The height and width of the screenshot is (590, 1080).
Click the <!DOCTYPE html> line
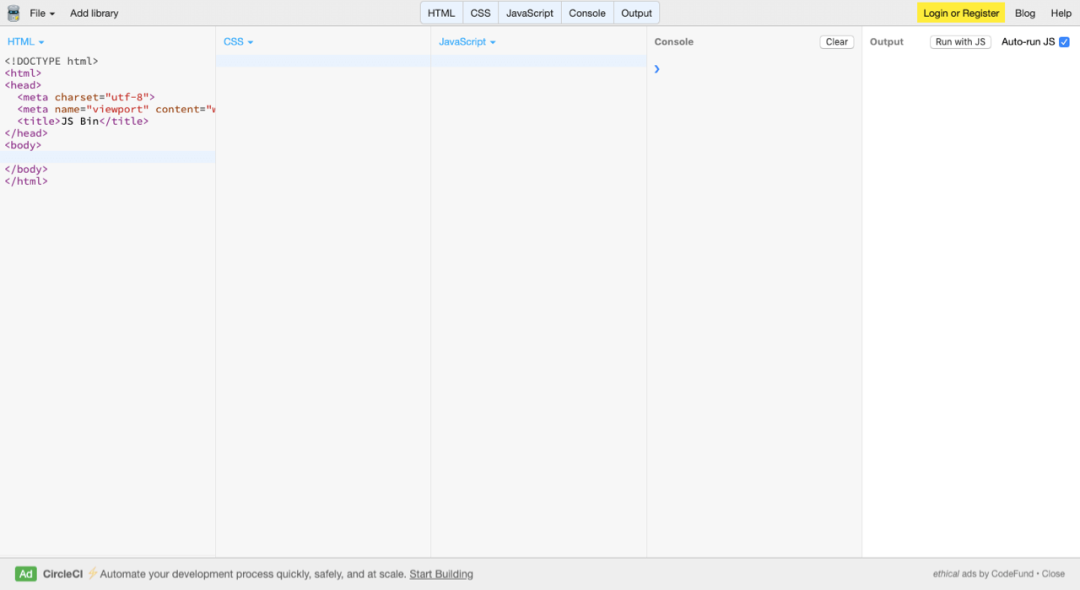tap(52, 61)
